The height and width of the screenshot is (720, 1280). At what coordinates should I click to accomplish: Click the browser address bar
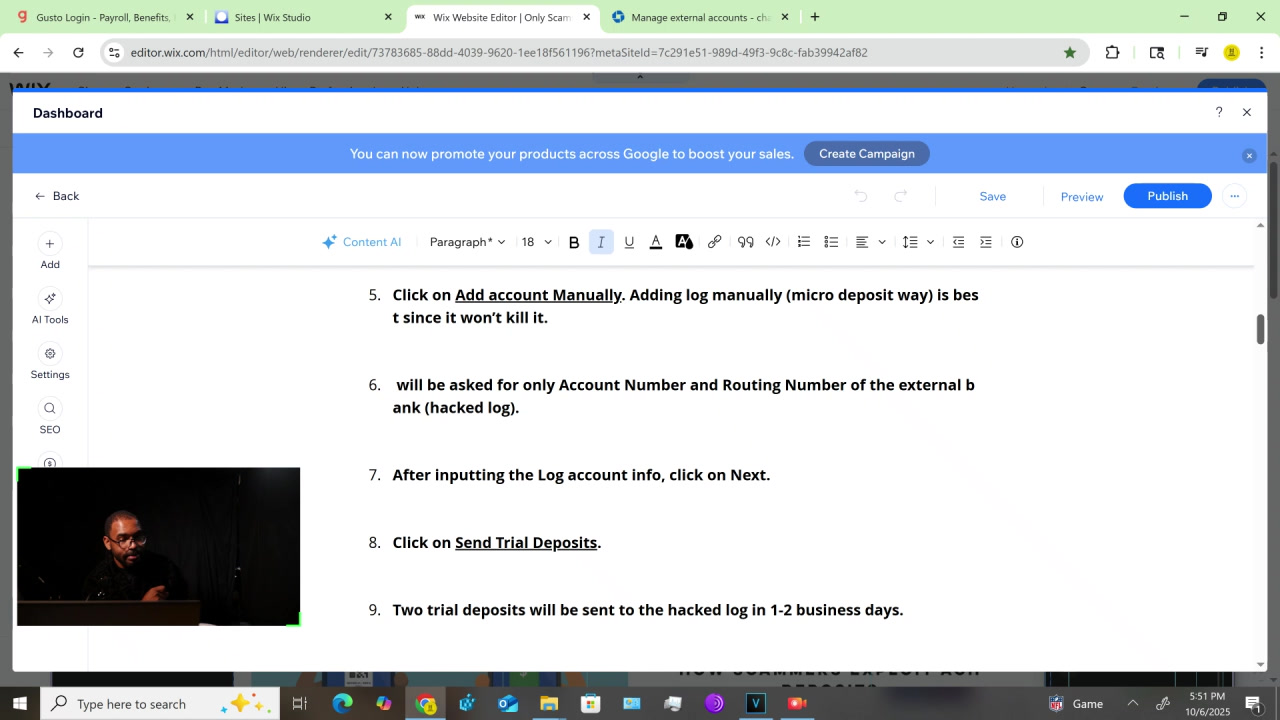point(594,52)
